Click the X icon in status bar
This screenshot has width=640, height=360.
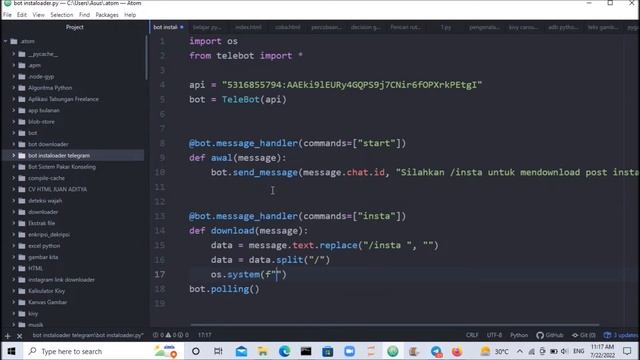pos(19,336)
